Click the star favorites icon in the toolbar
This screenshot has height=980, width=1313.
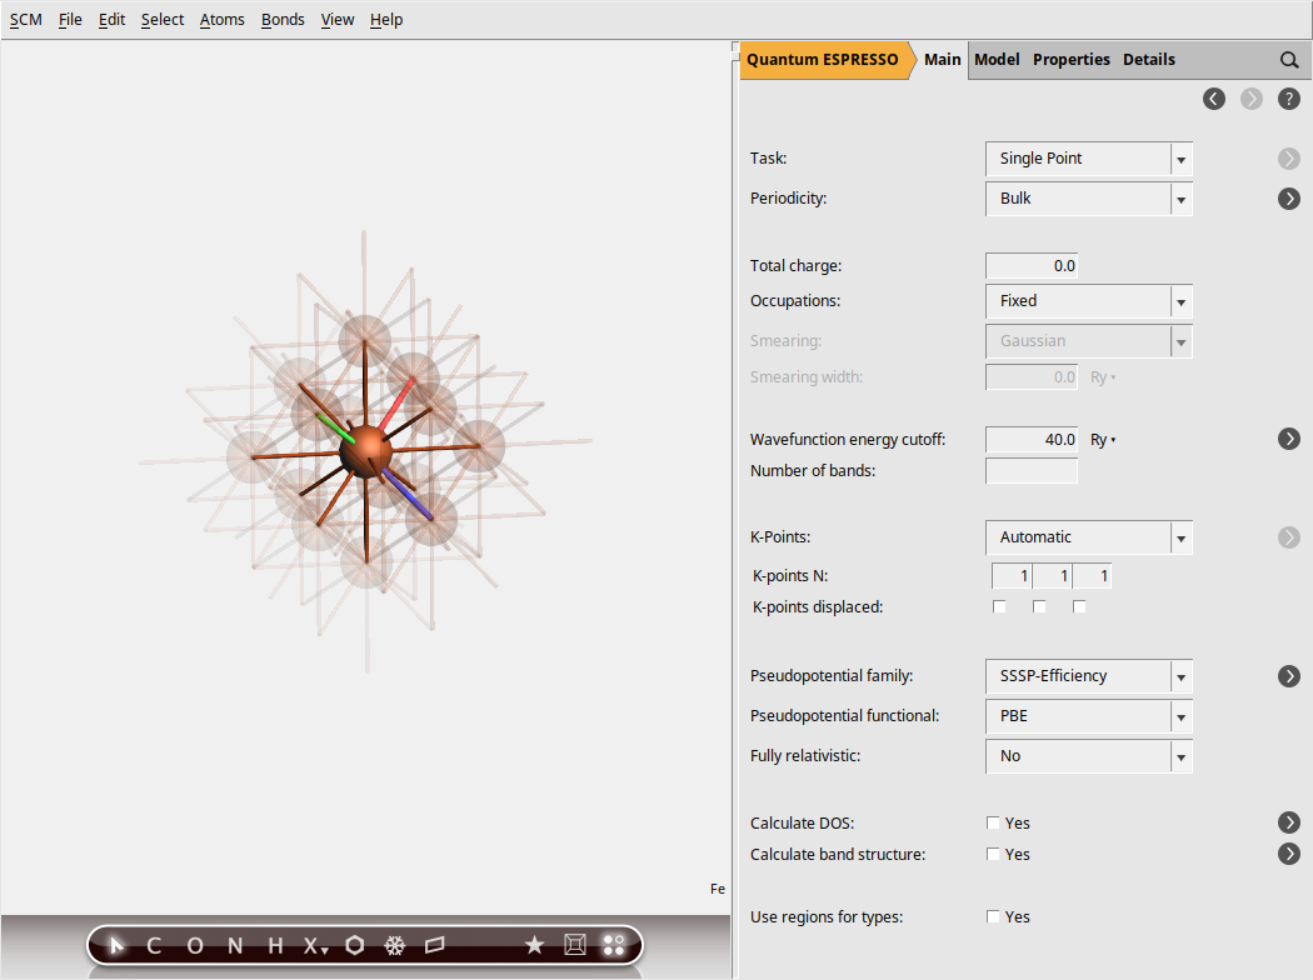[535, 945]
